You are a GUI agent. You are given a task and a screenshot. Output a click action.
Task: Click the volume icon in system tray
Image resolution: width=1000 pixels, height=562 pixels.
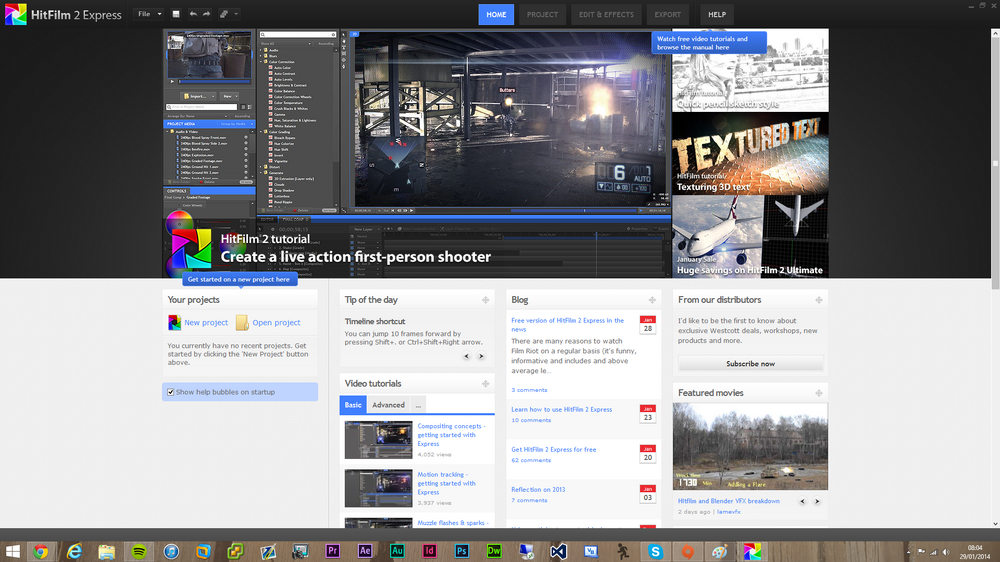tap(946, 552)
